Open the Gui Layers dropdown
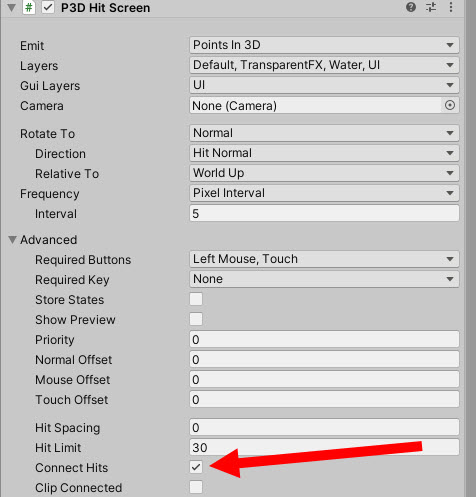This screenshot has height=497, width=476. tap(324, 85)
